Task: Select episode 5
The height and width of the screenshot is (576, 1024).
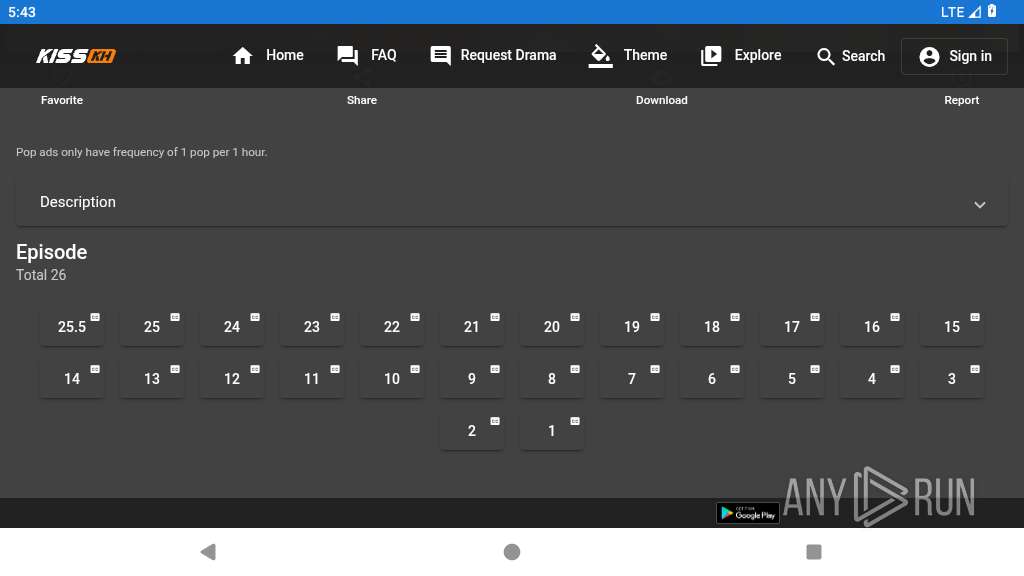Action: click(x=792, y=379)
